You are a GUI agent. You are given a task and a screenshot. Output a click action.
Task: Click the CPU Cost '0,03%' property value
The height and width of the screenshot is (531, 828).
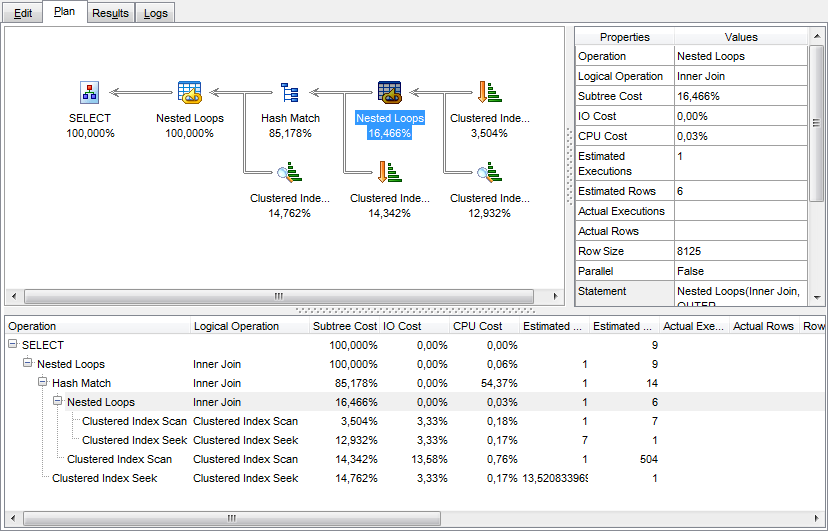pyautogui.click(x=741, y=136)
